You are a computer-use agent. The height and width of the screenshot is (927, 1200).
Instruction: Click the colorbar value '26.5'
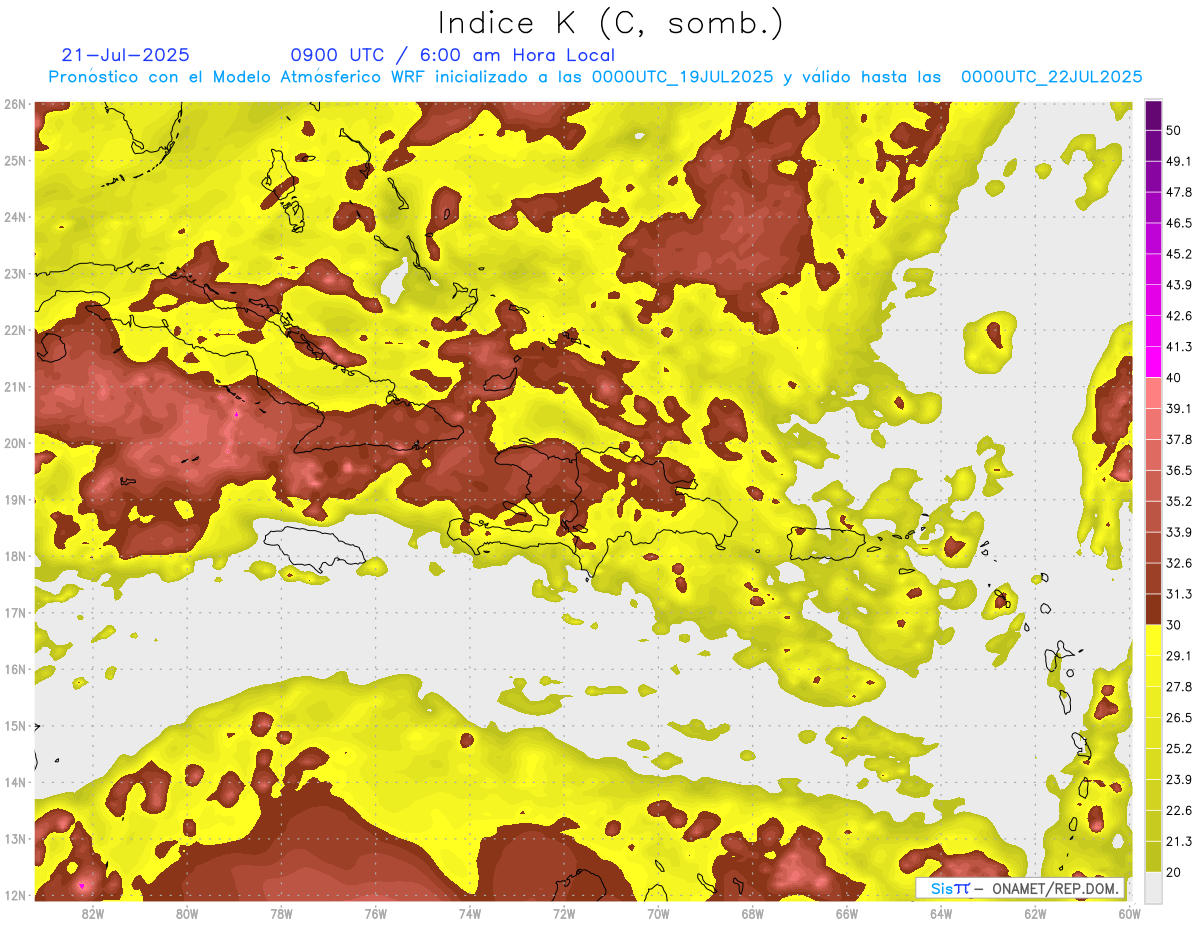click(x=1178, y=718)
